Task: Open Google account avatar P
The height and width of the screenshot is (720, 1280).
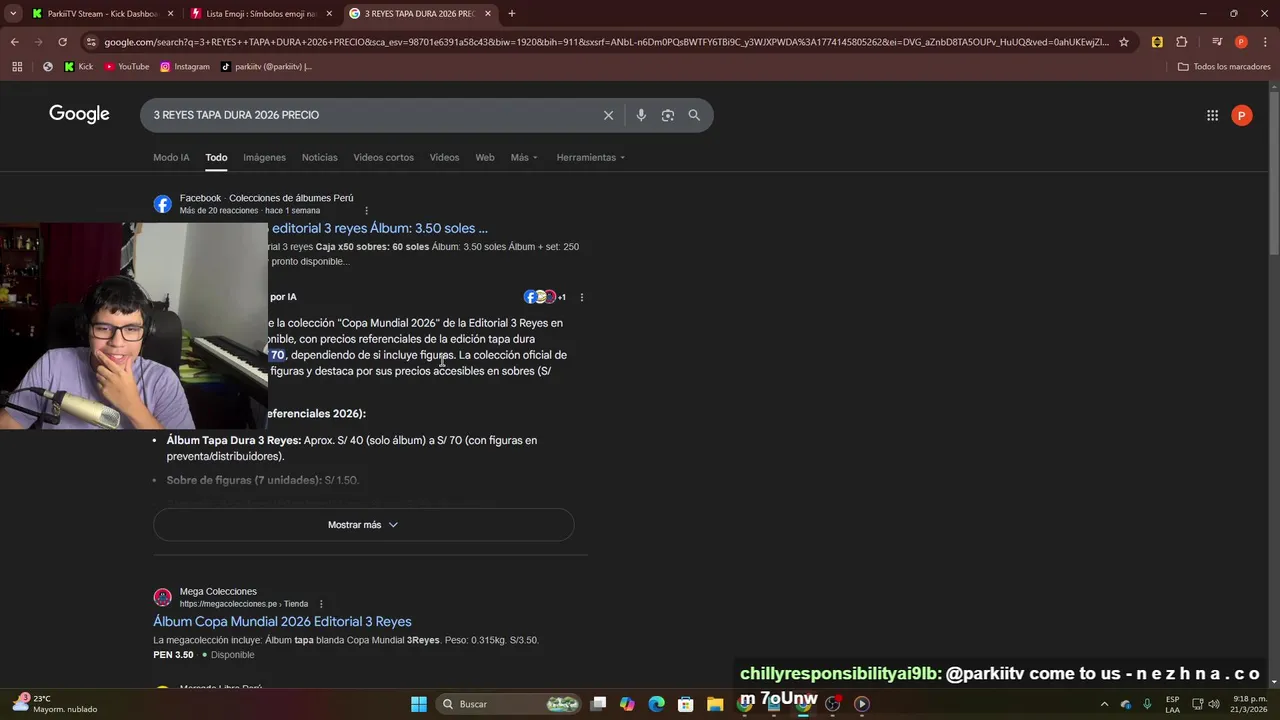Action: [1241, 115]
